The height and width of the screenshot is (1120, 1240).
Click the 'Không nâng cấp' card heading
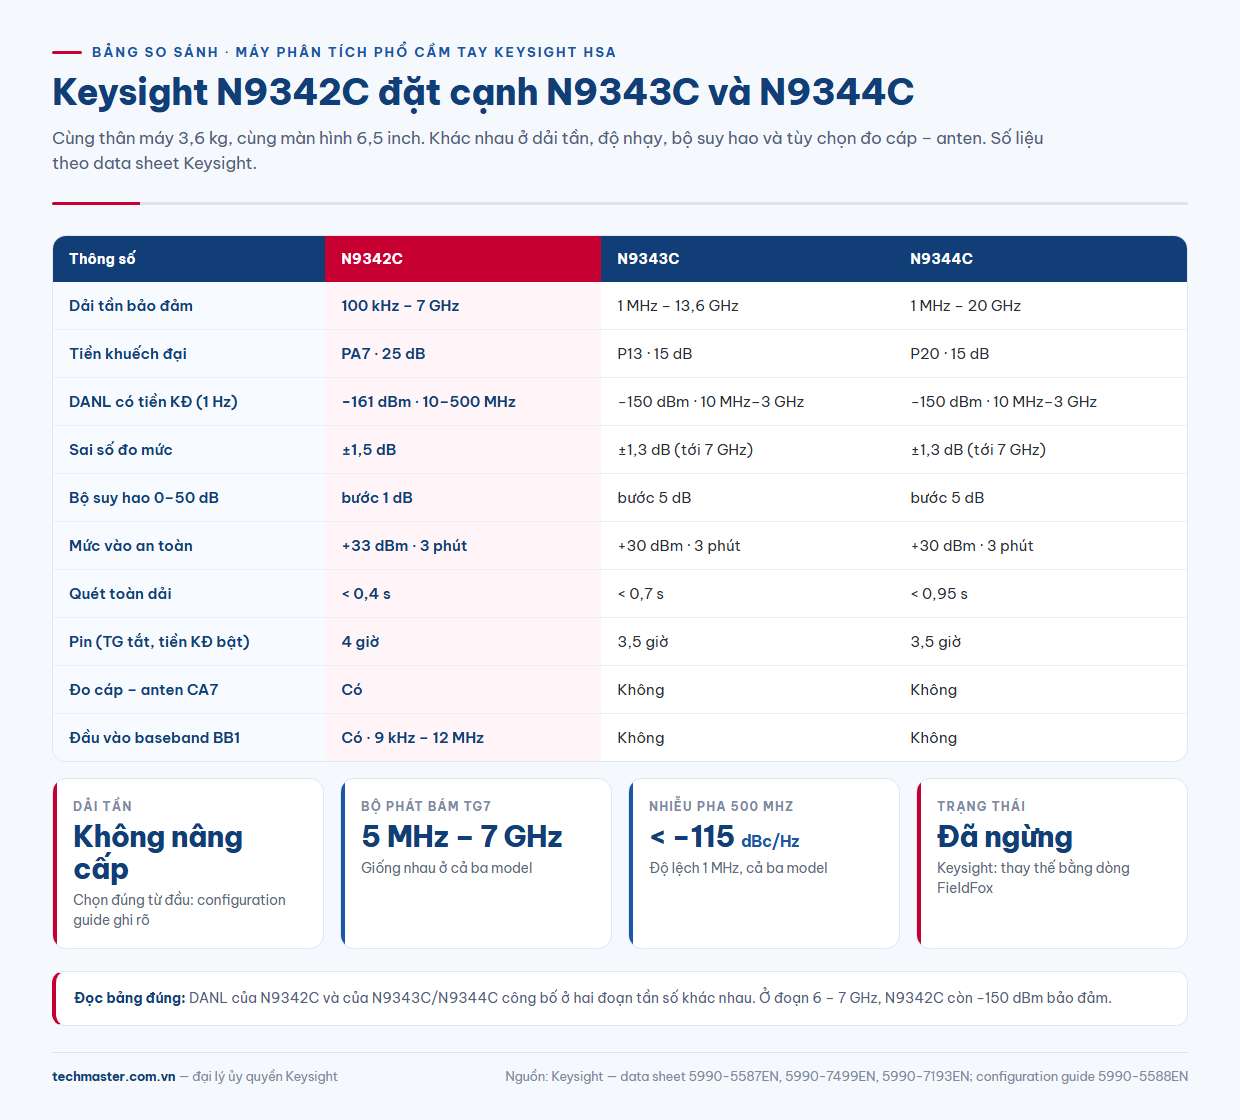[158, 853]
